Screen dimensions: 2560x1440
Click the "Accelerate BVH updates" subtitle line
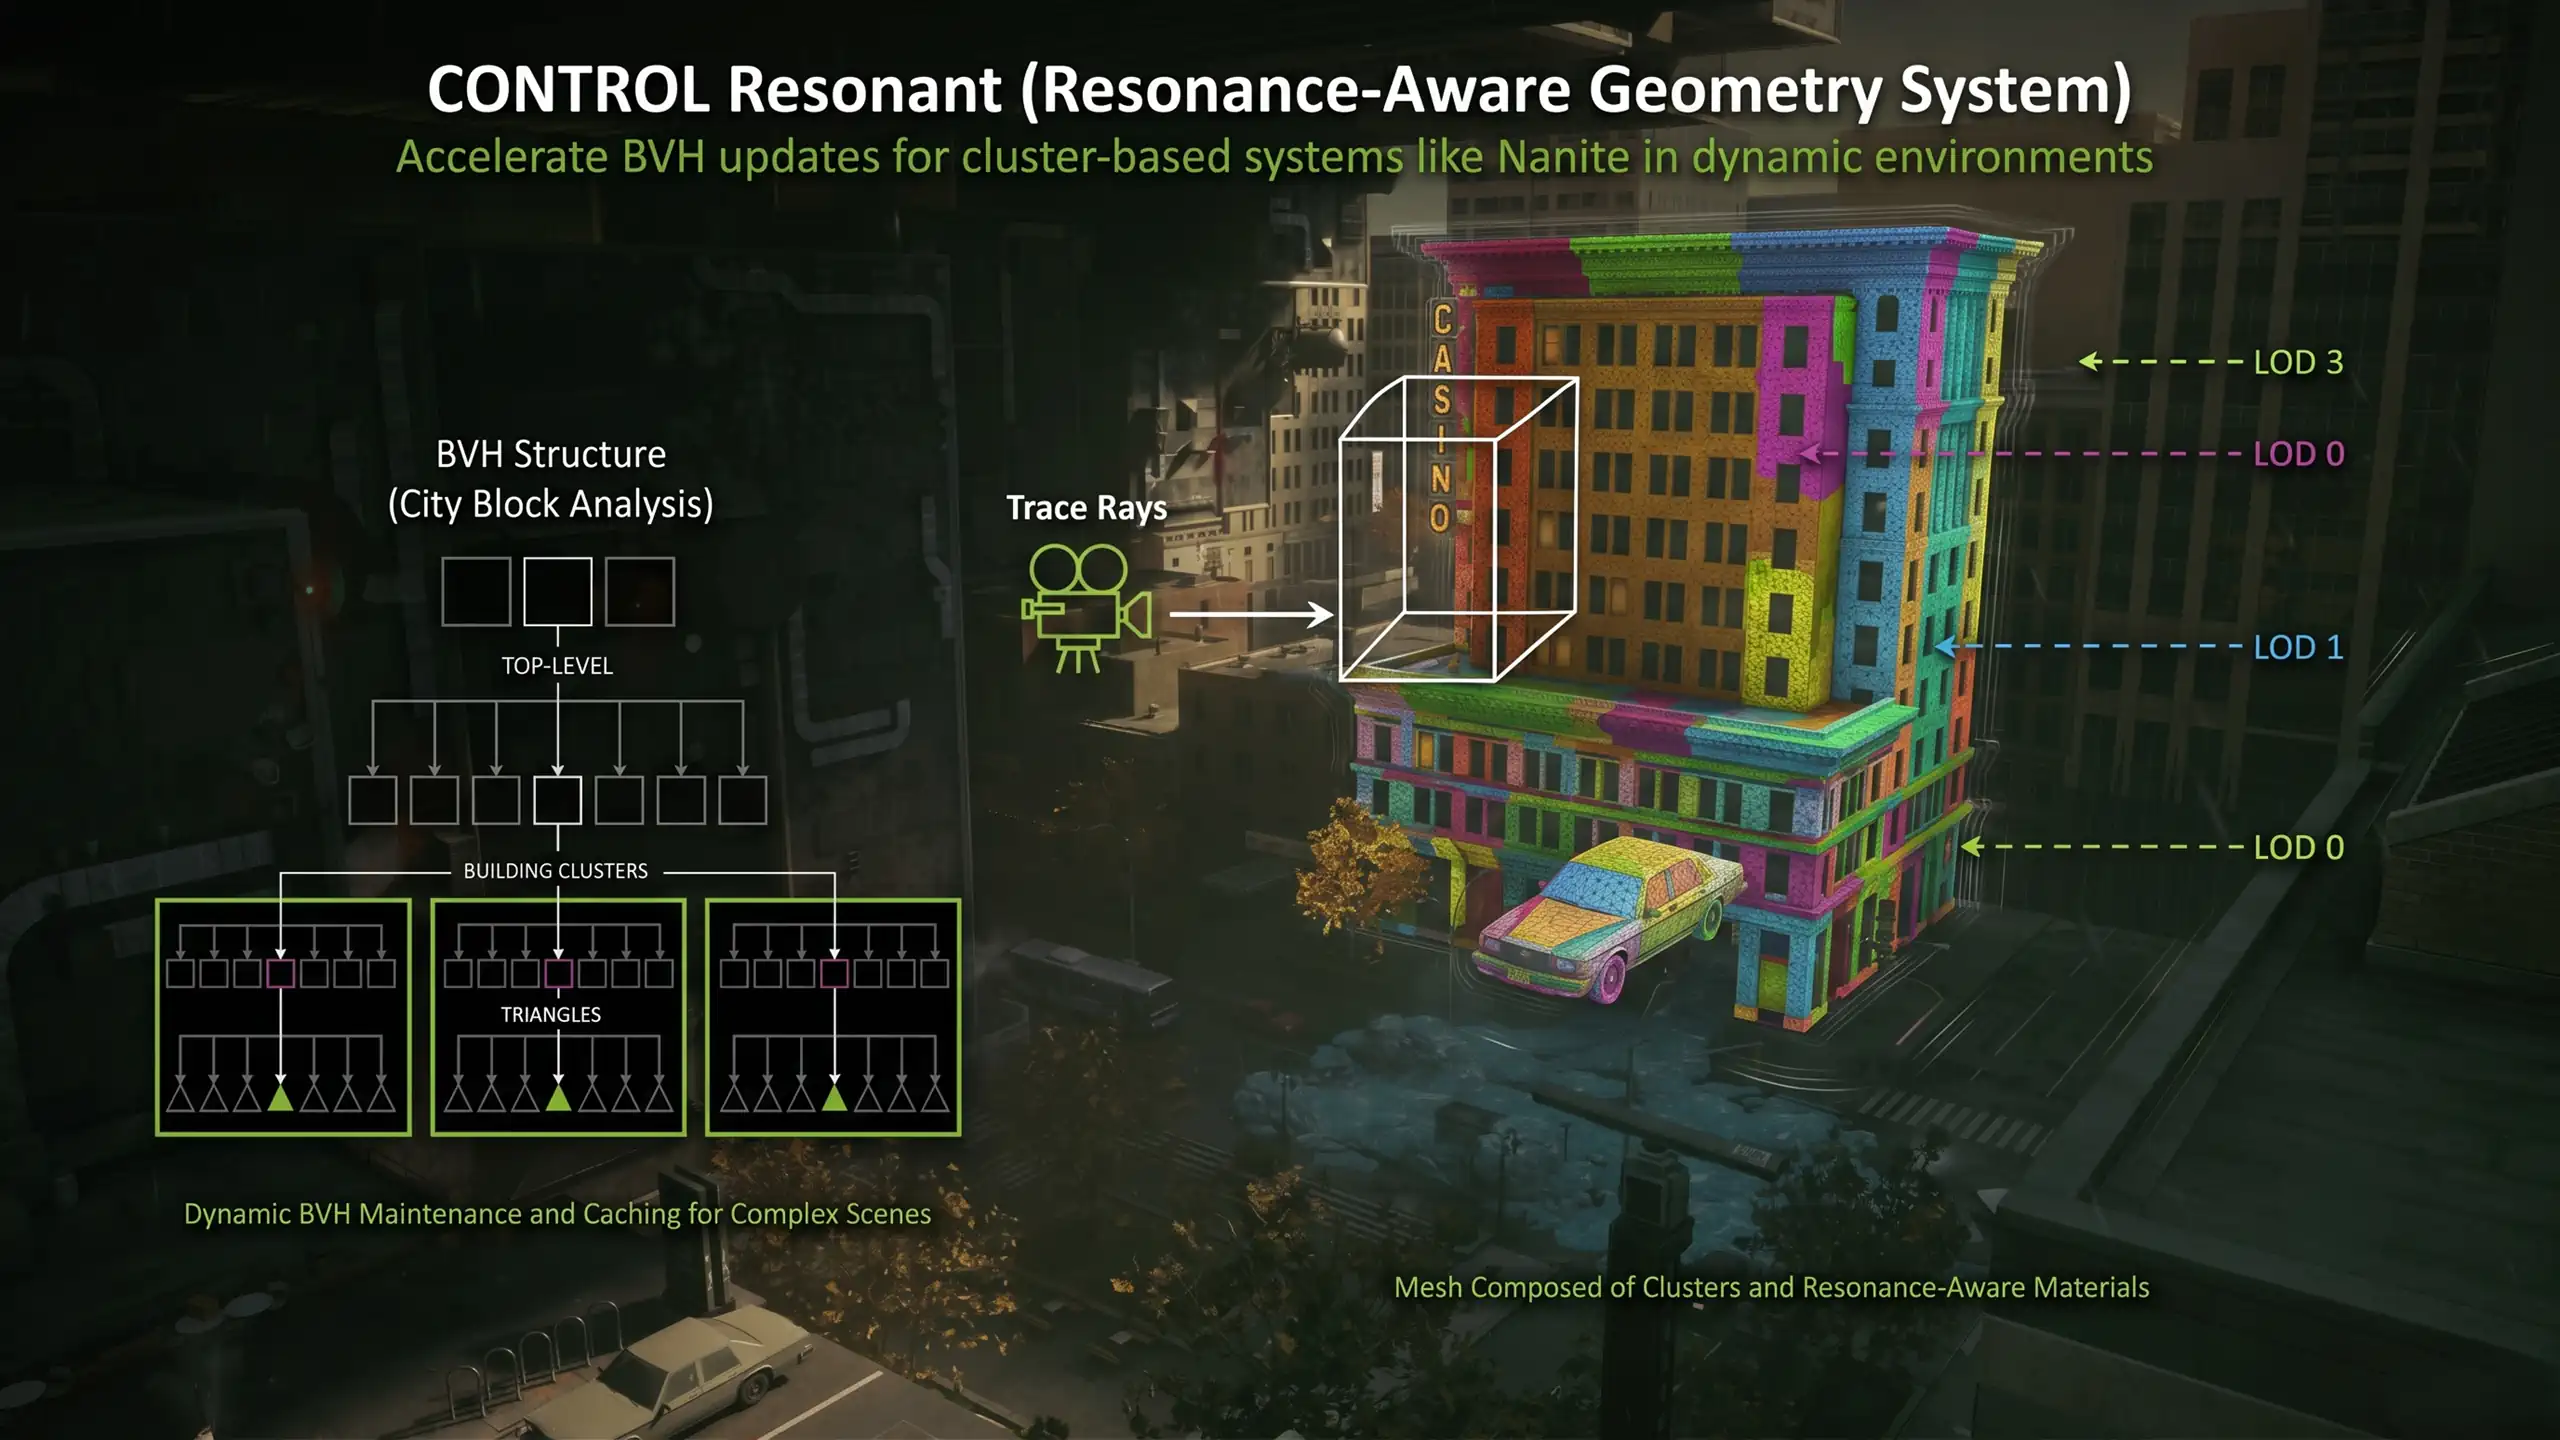pyautogui.click(x=1274, y=157)
